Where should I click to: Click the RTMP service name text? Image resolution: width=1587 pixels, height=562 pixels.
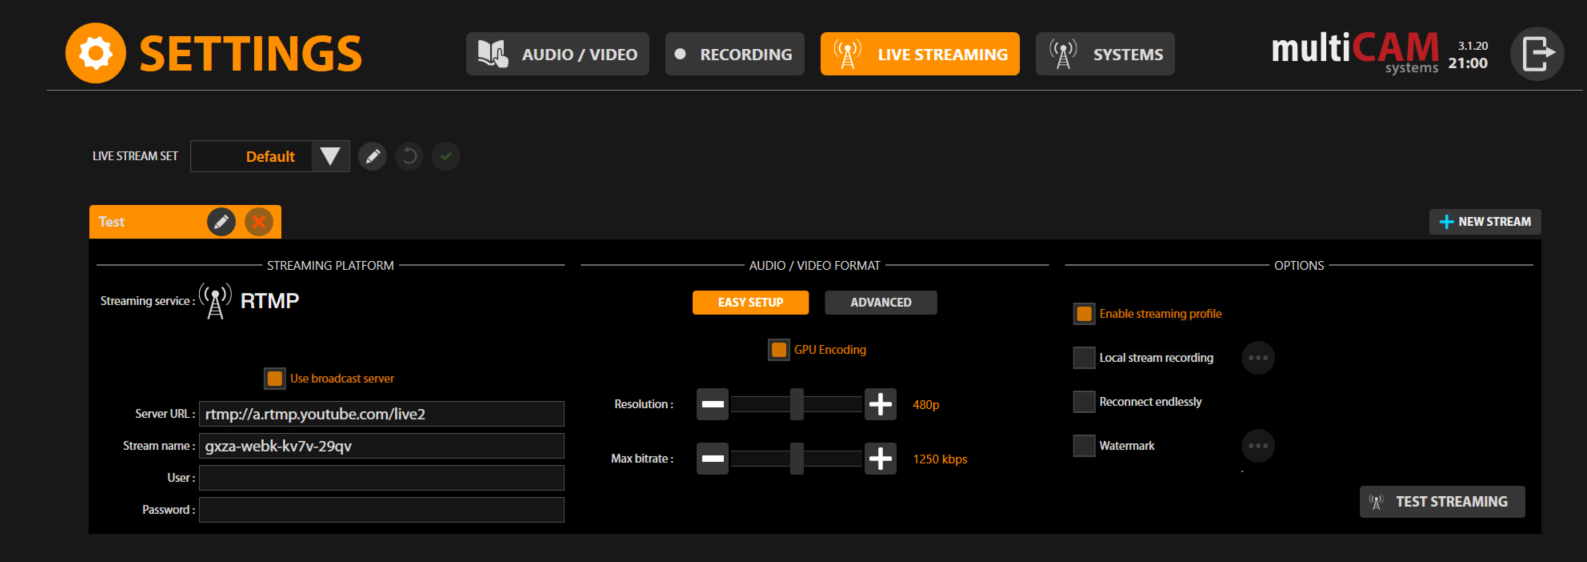(x=270, y=301)
